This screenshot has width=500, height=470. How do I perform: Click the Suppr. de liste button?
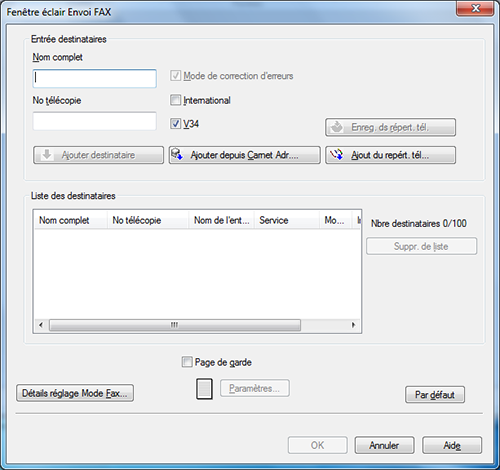click(422, 246)
